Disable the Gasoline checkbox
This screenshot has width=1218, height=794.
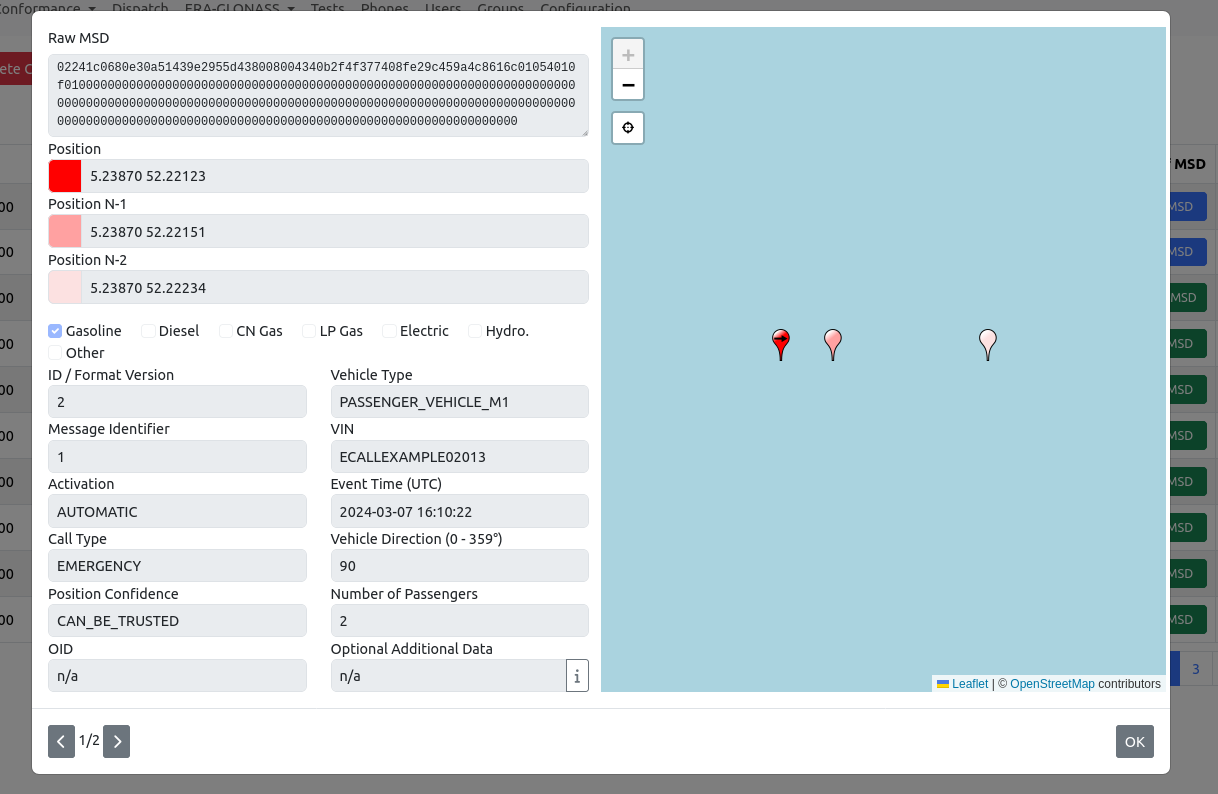pyautogui.click(x=55, y=330)
